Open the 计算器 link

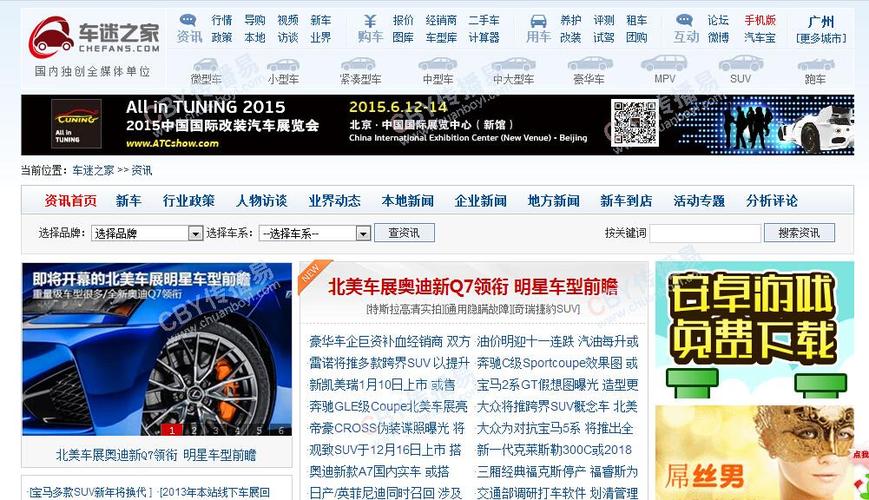tap(484, 38)
